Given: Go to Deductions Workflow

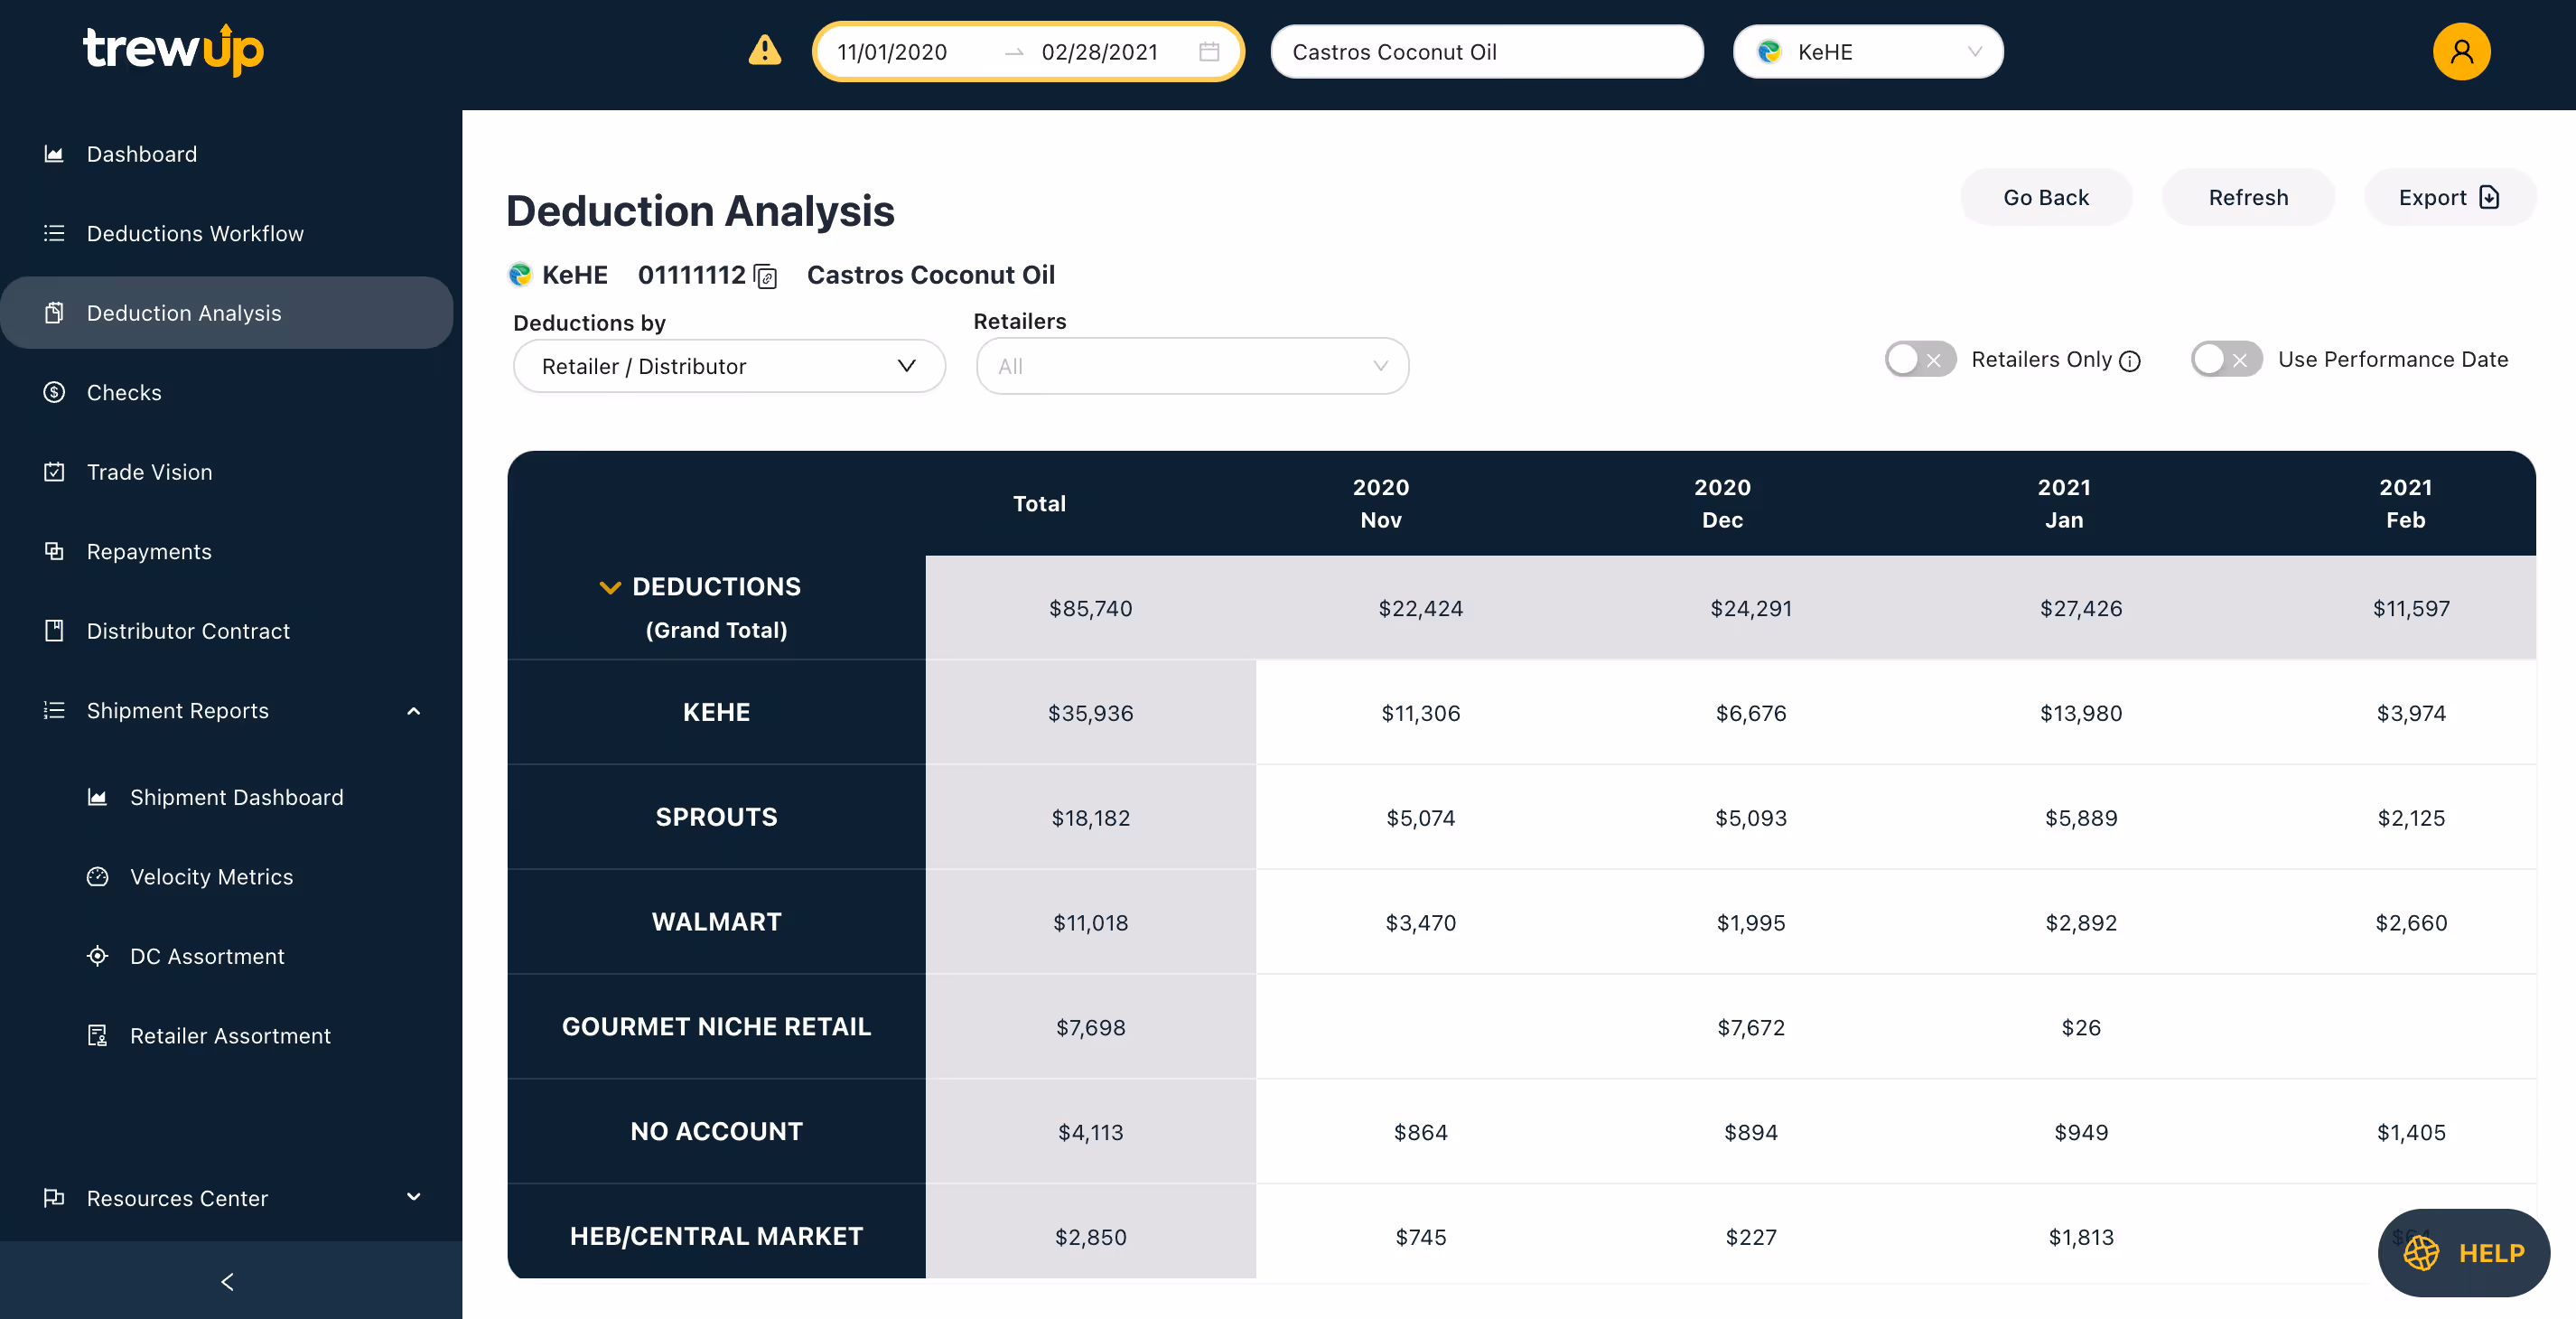Looking at the screenshot, I should pyautogui.click(x=195, y=233).
